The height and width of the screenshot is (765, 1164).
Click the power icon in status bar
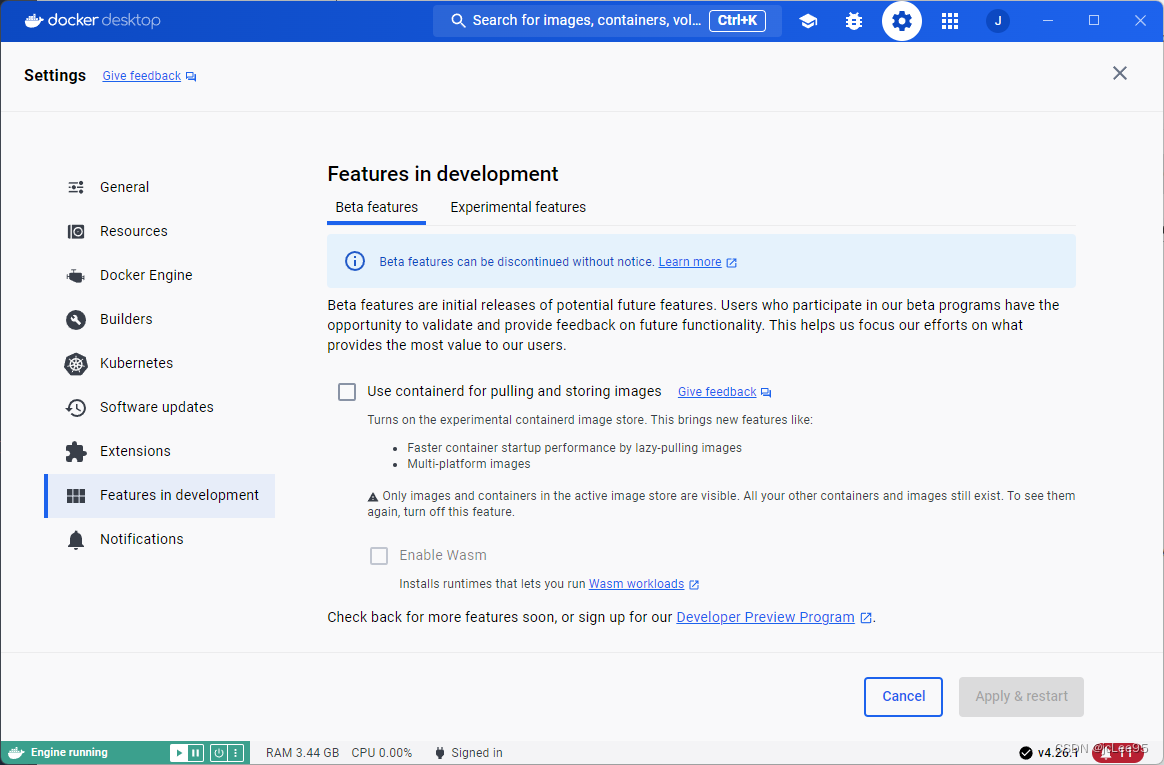click(219, 752)
